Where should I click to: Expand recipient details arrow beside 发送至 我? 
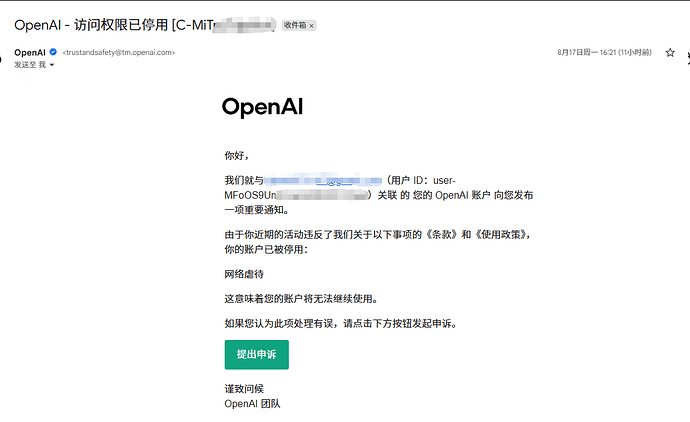click(x=52, y=65)
